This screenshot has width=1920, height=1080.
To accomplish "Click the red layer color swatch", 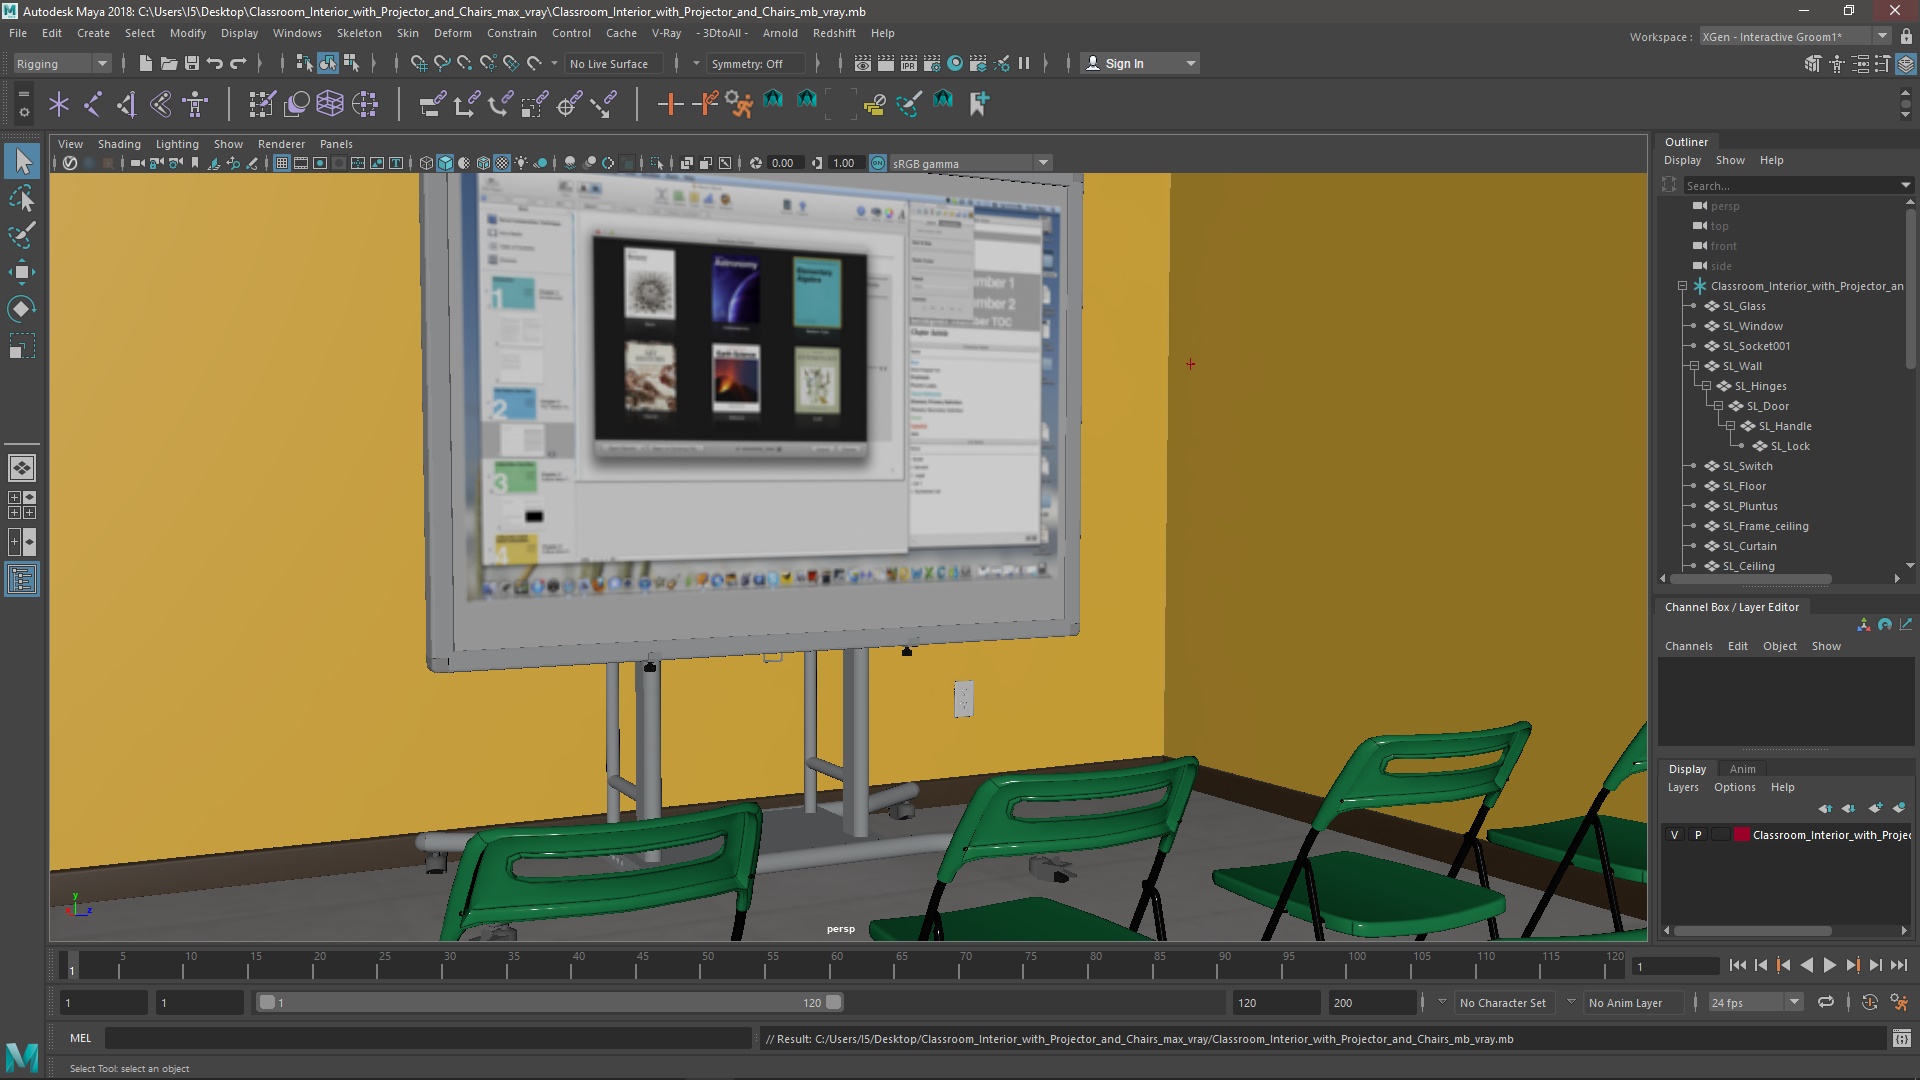I will click(x=1741, y=835).
